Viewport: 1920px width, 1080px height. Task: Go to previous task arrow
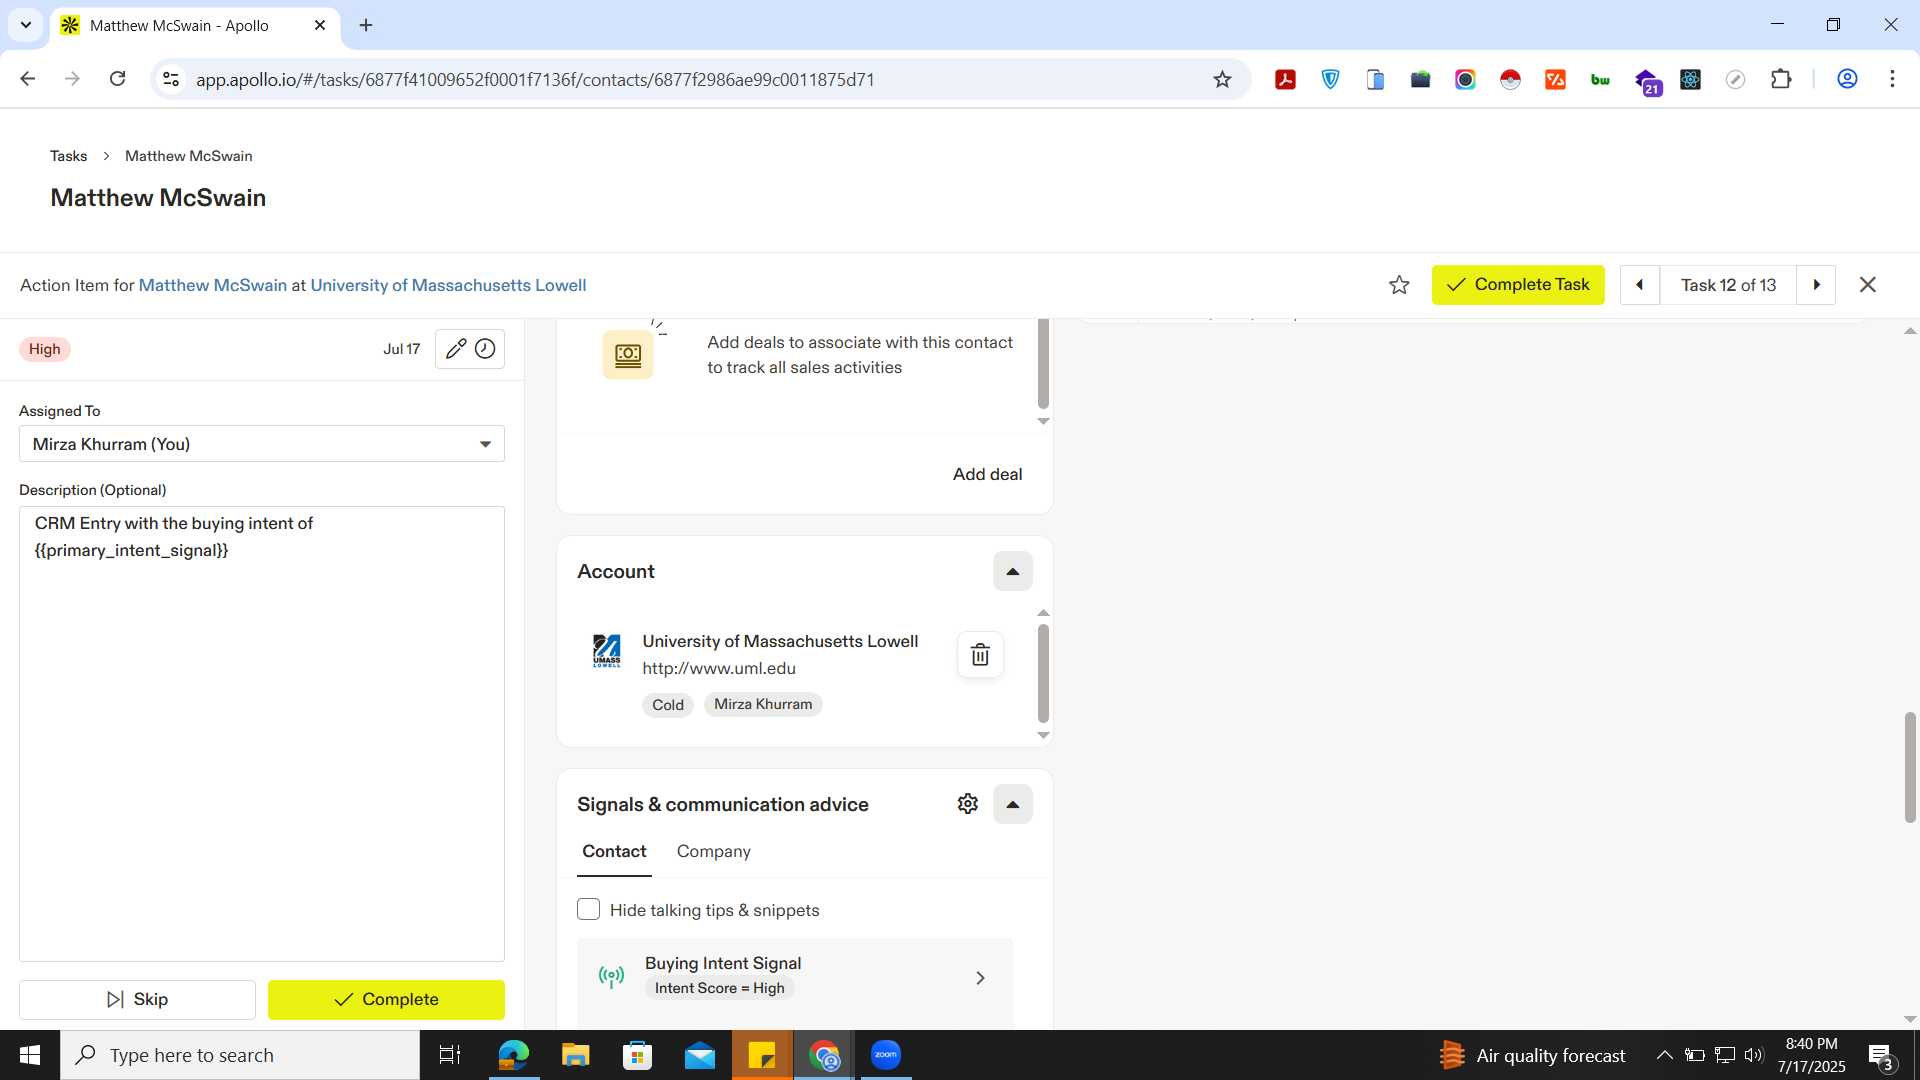tap(1640, 285)
